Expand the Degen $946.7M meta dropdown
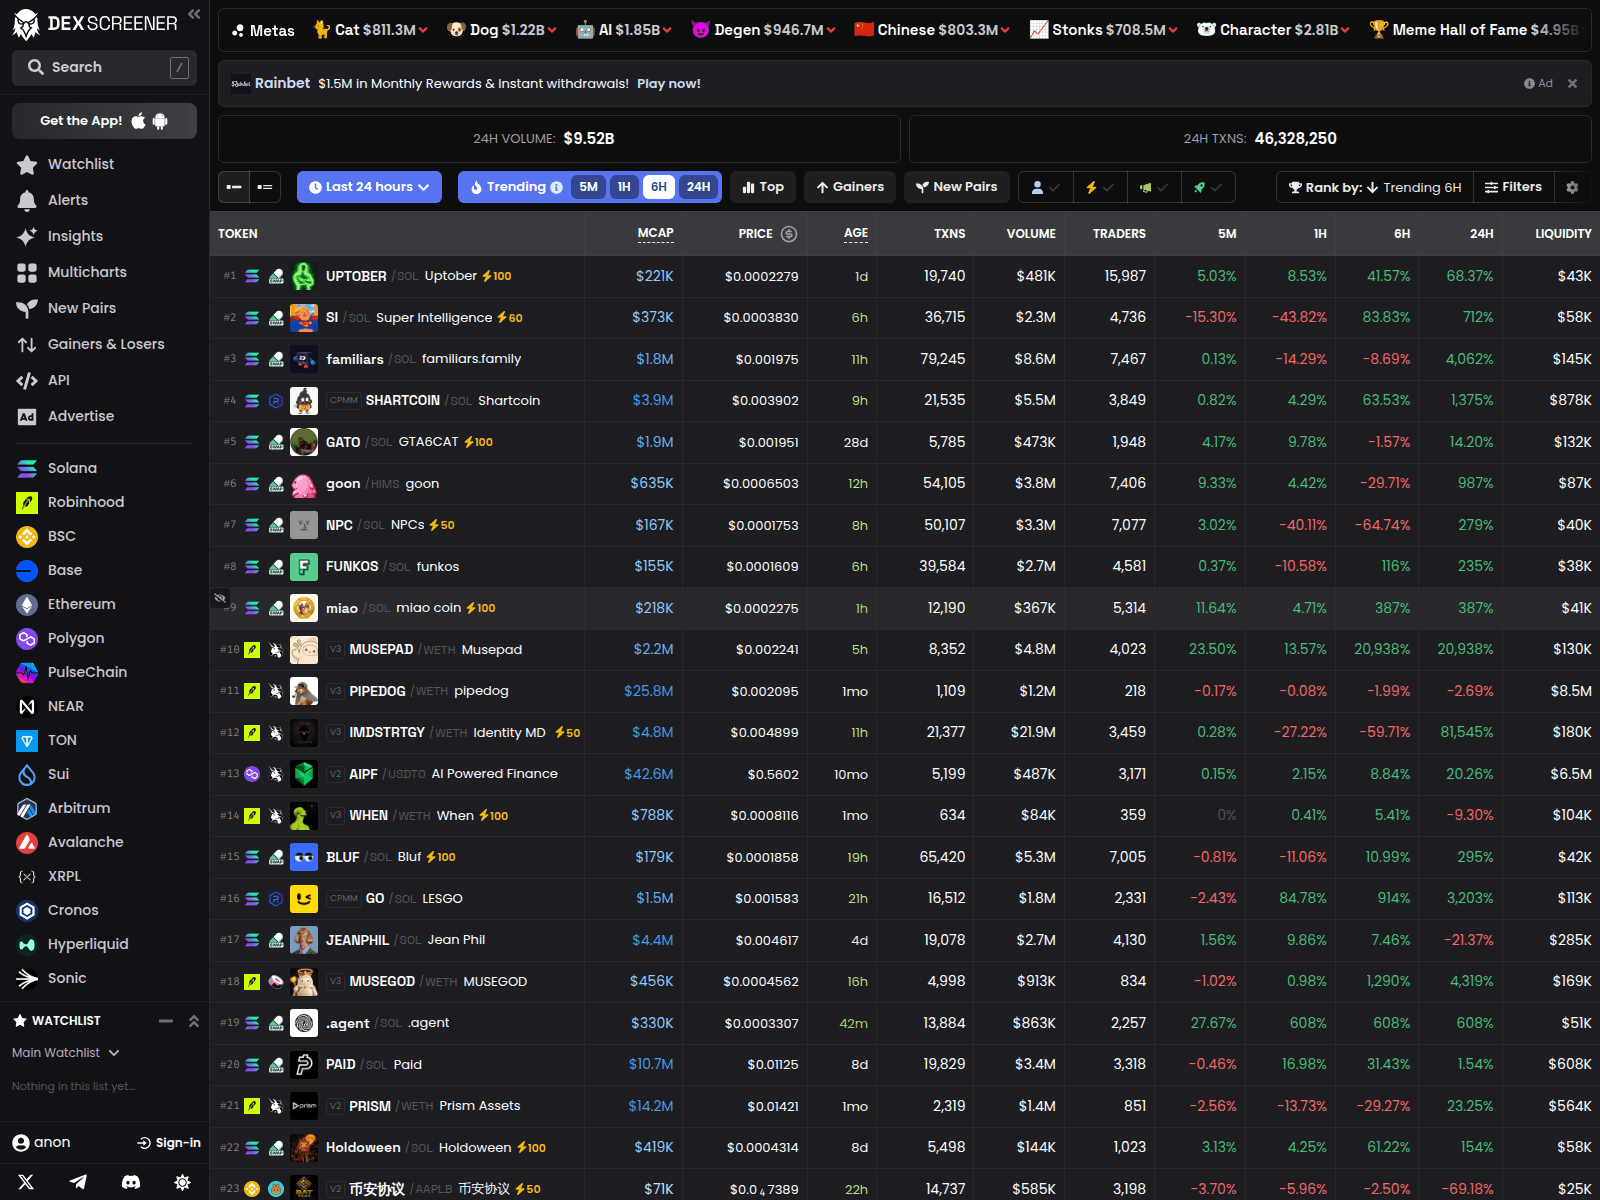This screenshot has height=1200, width=1600. coord(764,30)
